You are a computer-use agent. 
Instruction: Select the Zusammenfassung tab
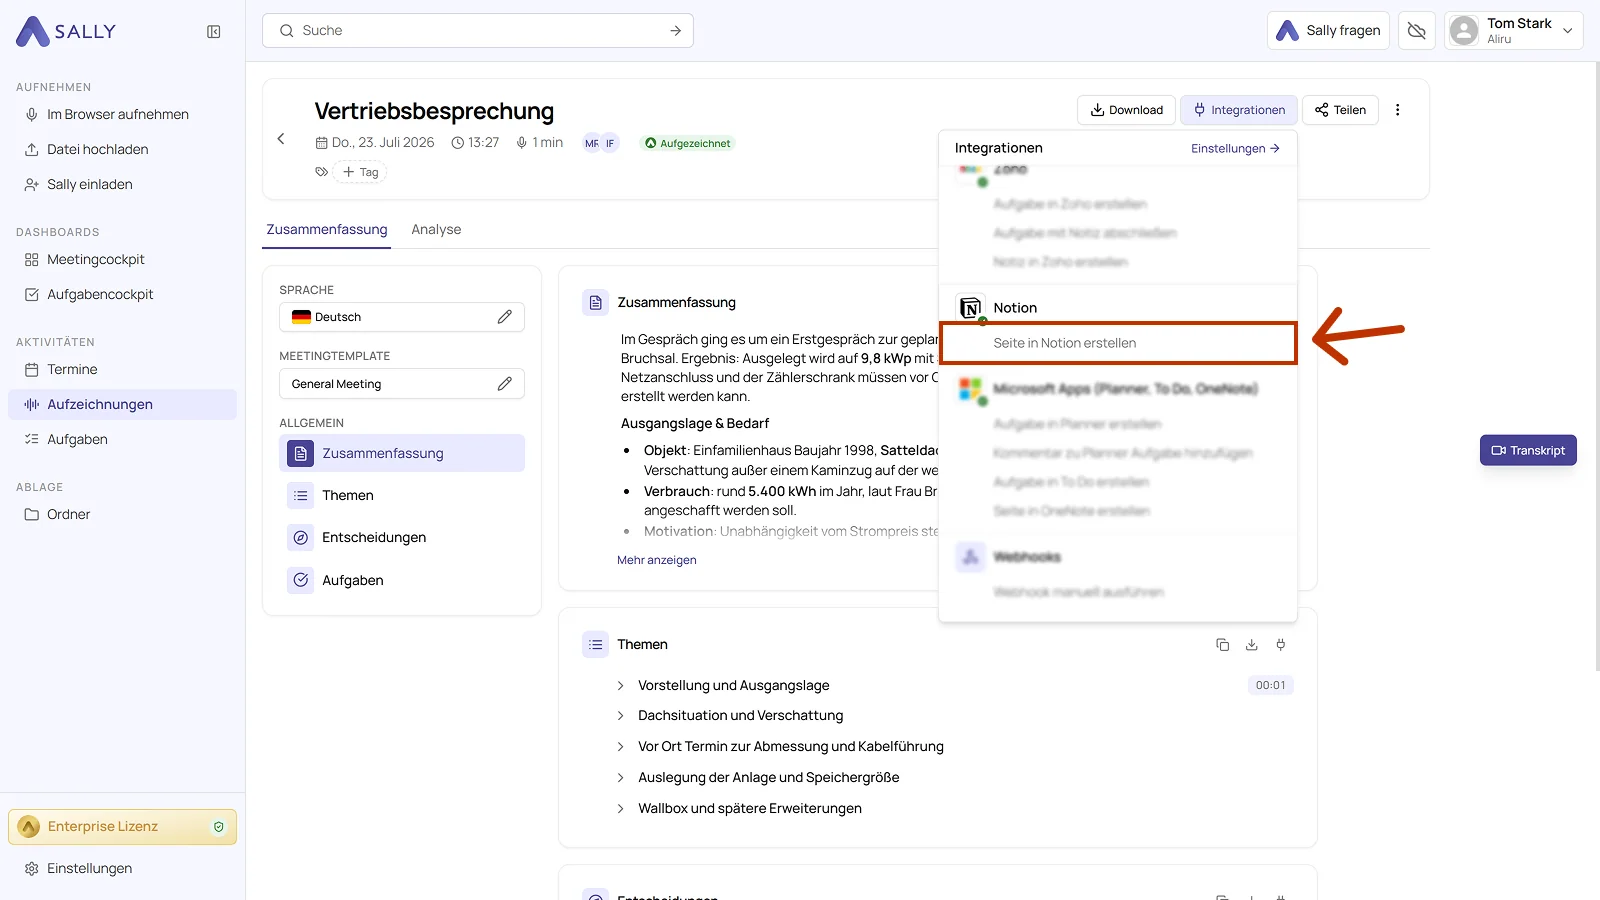coord(327,229)
